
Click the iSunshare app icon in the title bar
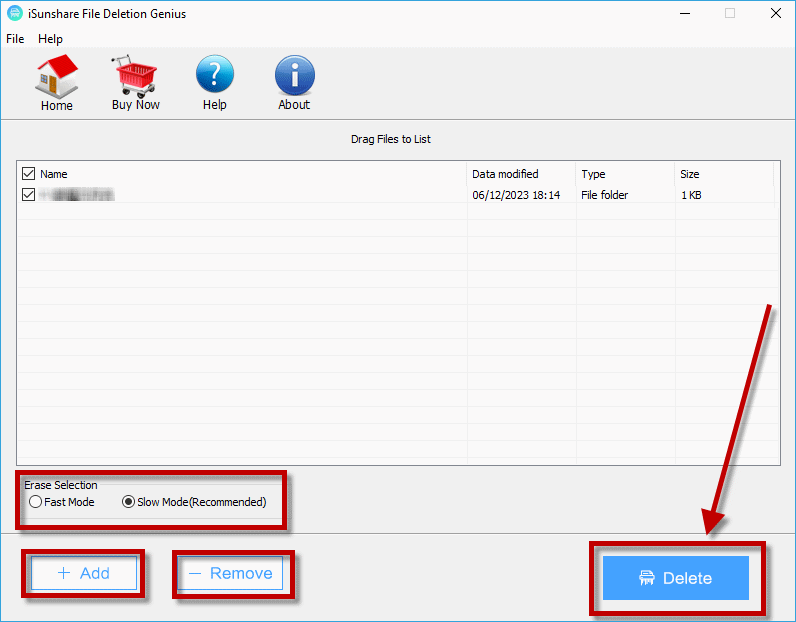click(x=15, y=14)
